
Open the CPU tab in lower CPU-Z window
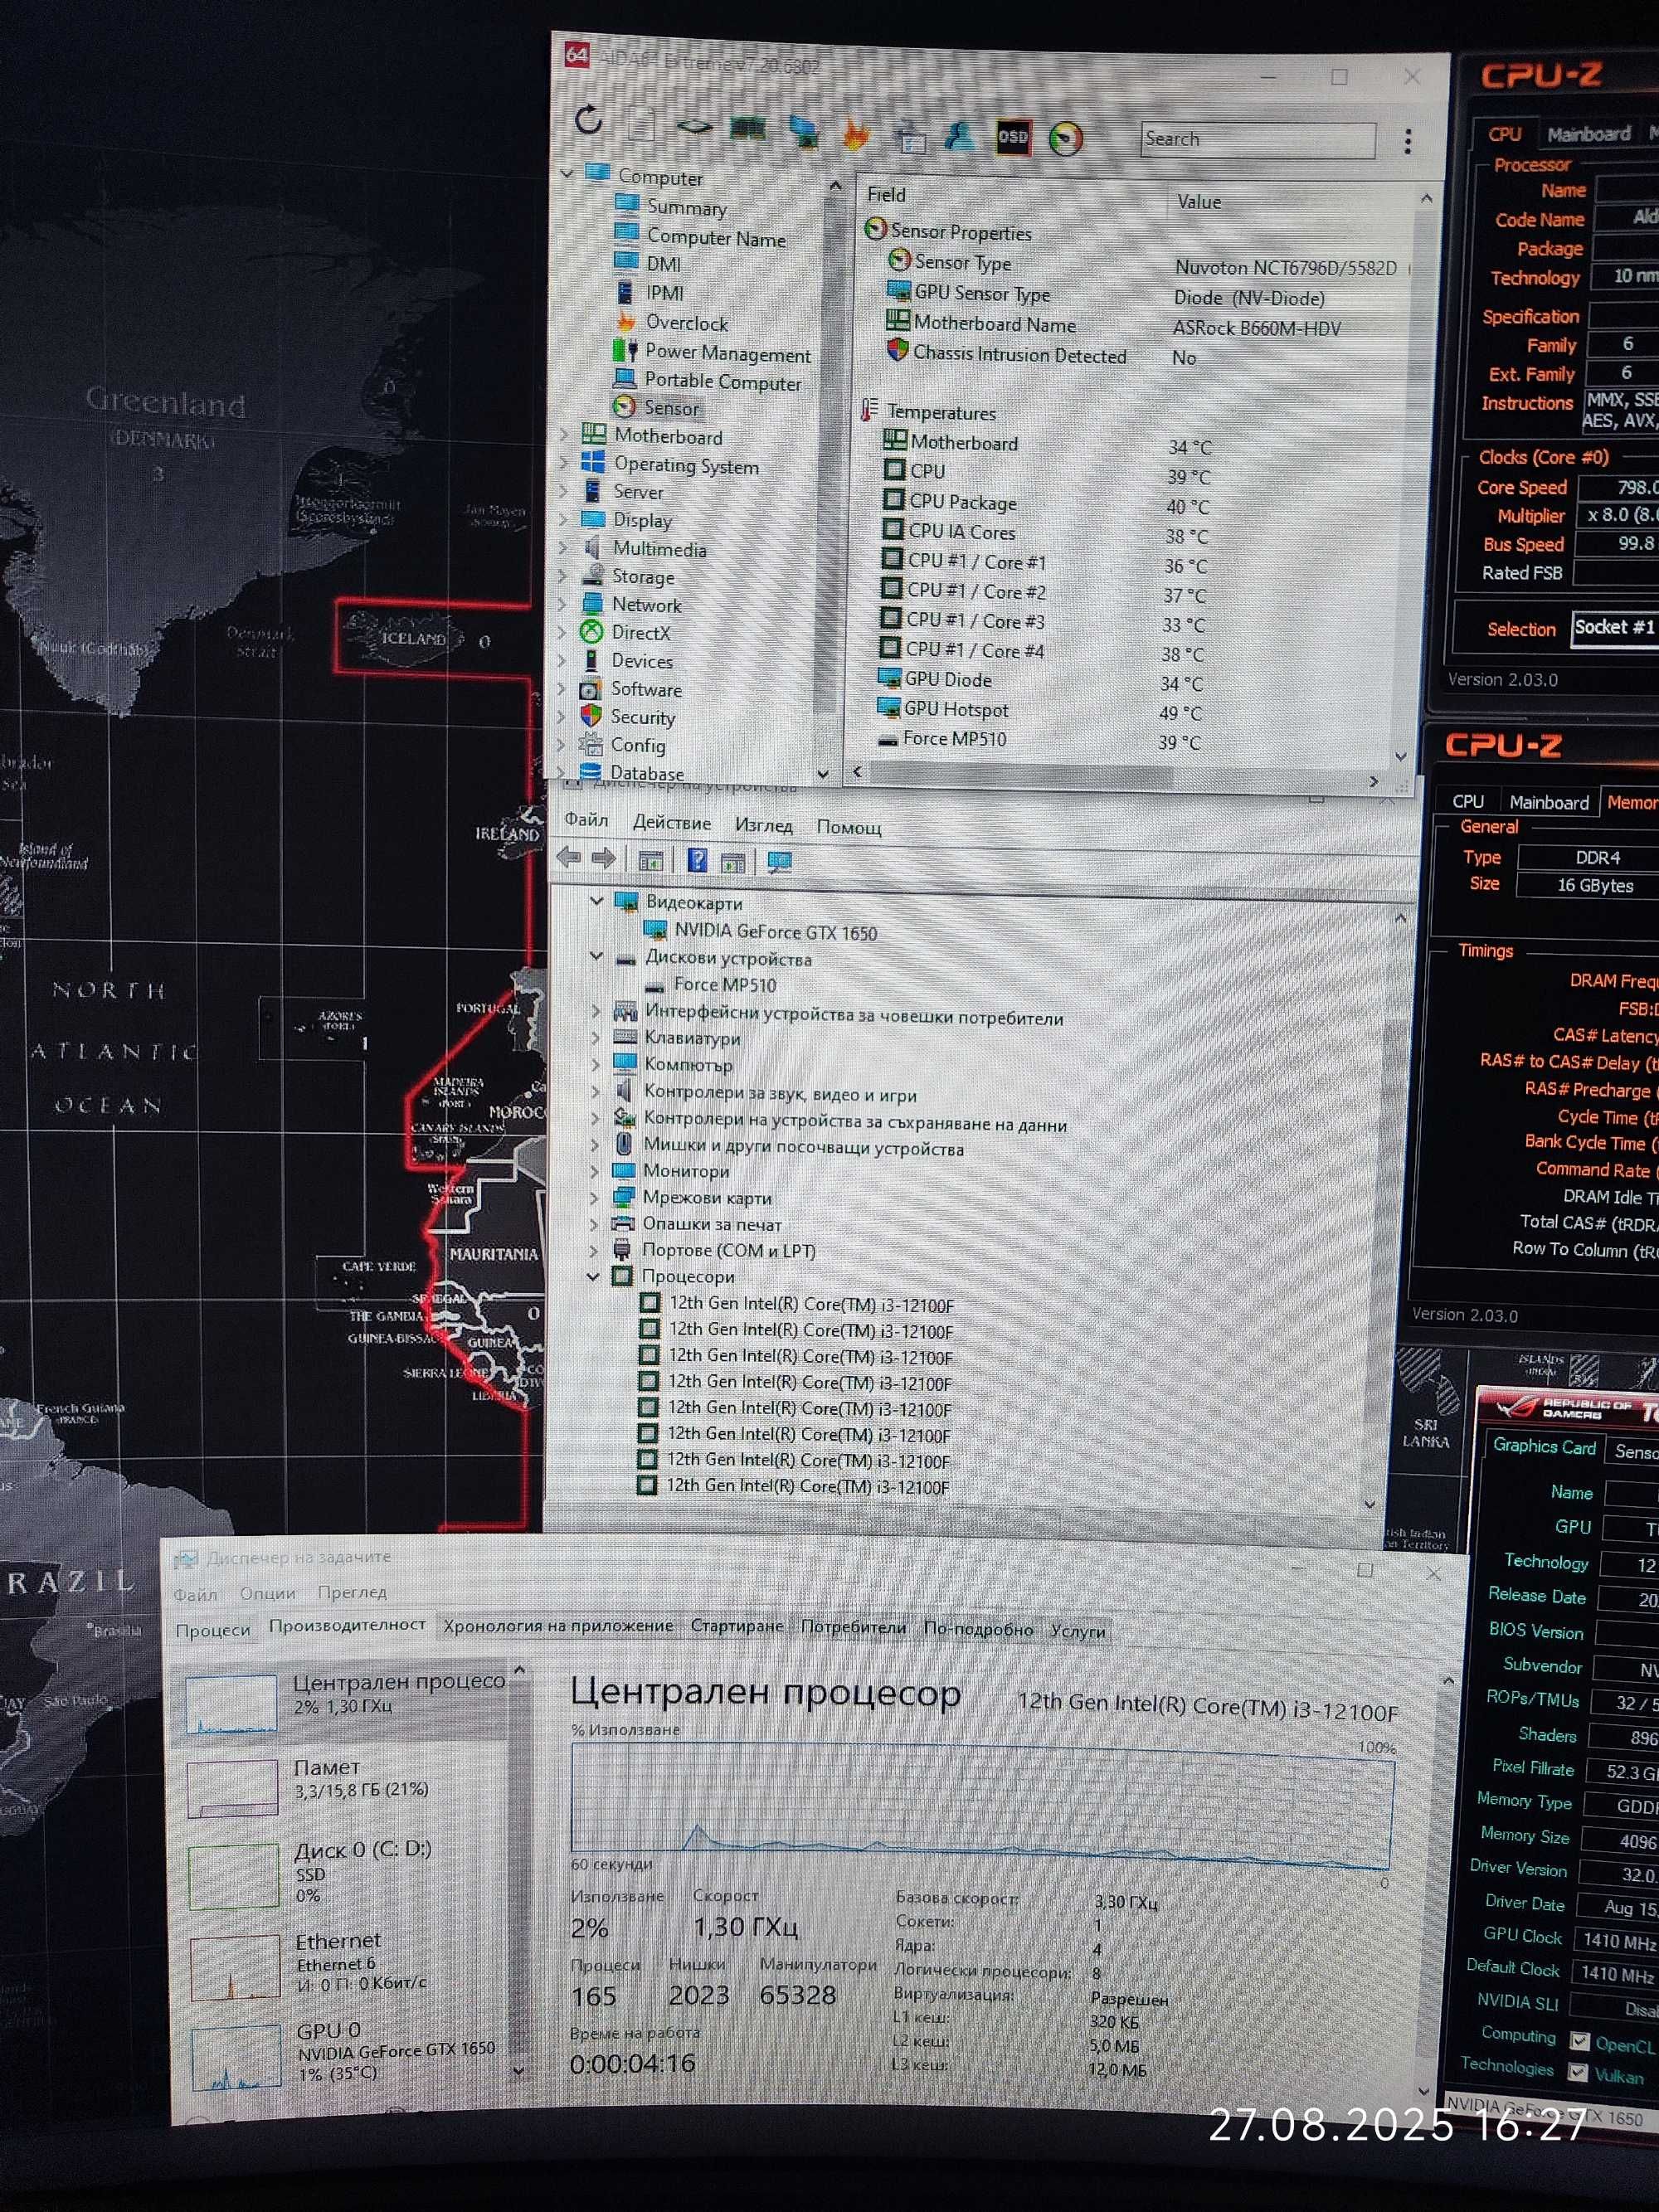click(x=1467, y=801)
